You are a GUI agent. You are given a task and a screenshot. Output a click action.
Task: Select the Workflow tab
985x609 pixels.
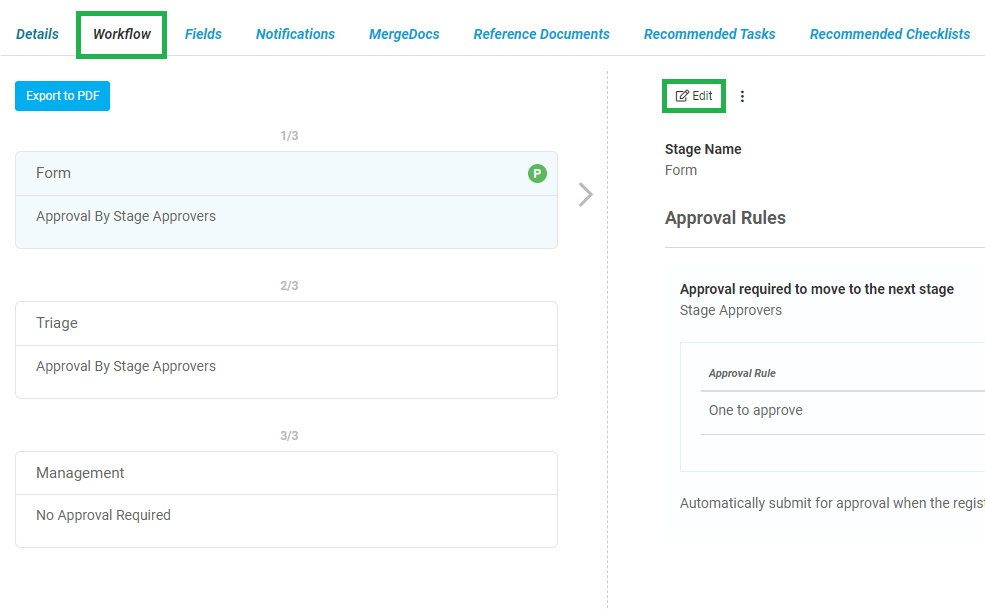(120, 33)
